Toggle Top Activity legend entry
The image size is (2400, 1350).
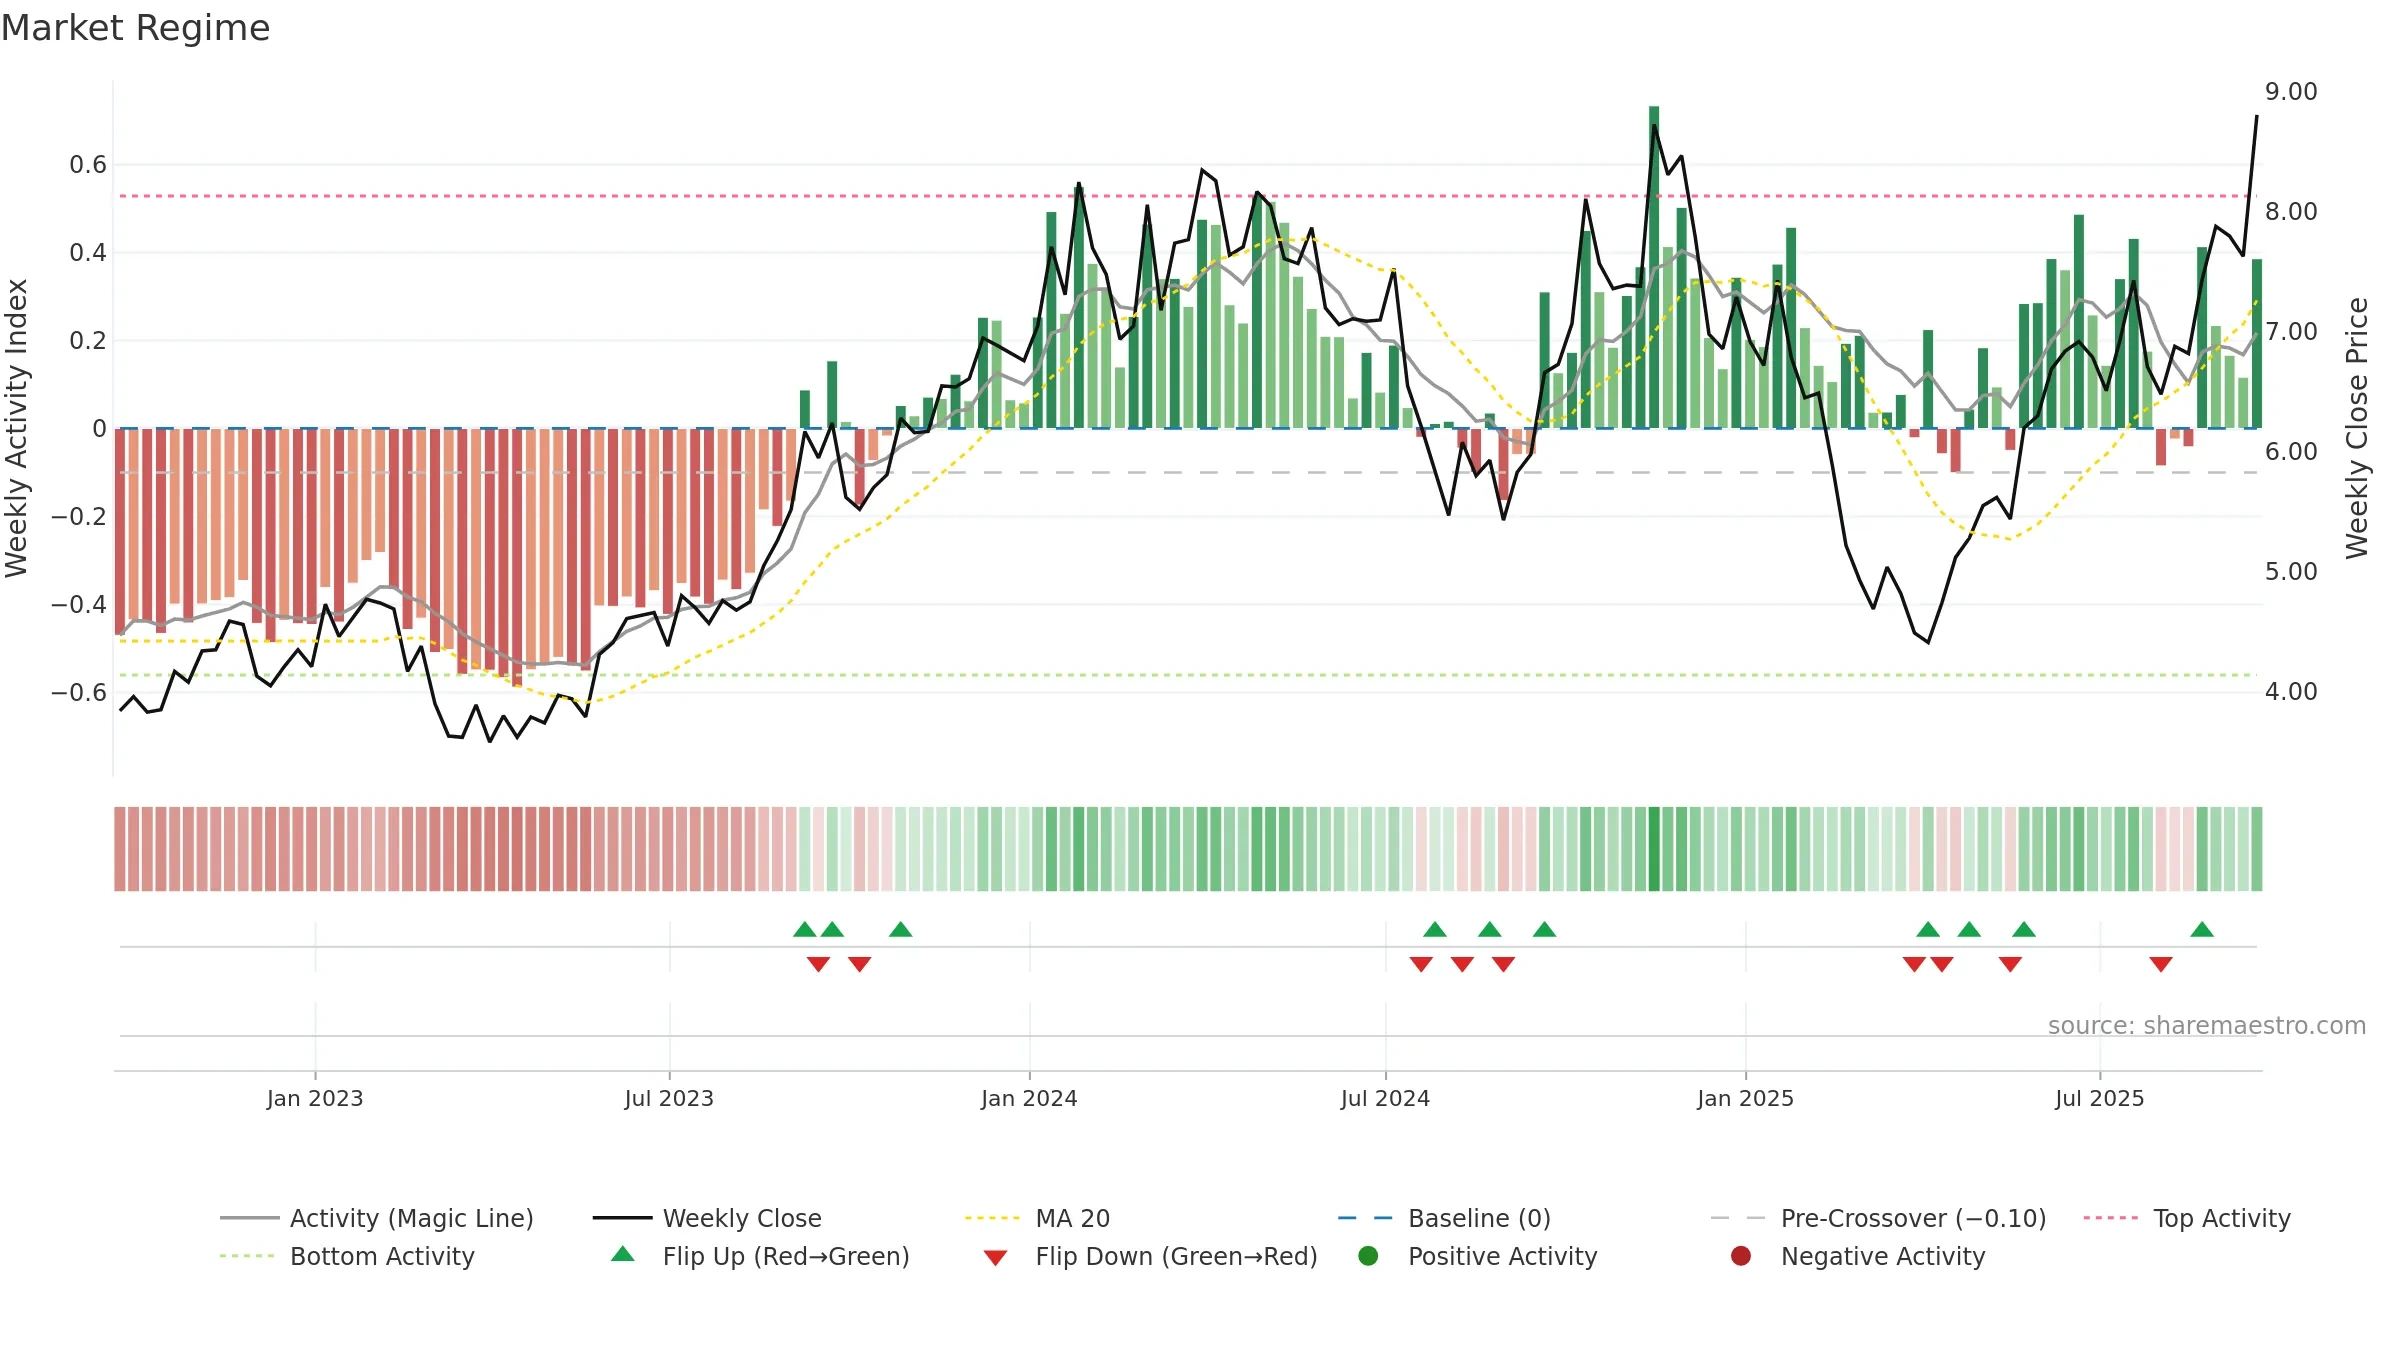point(2187,1218)
